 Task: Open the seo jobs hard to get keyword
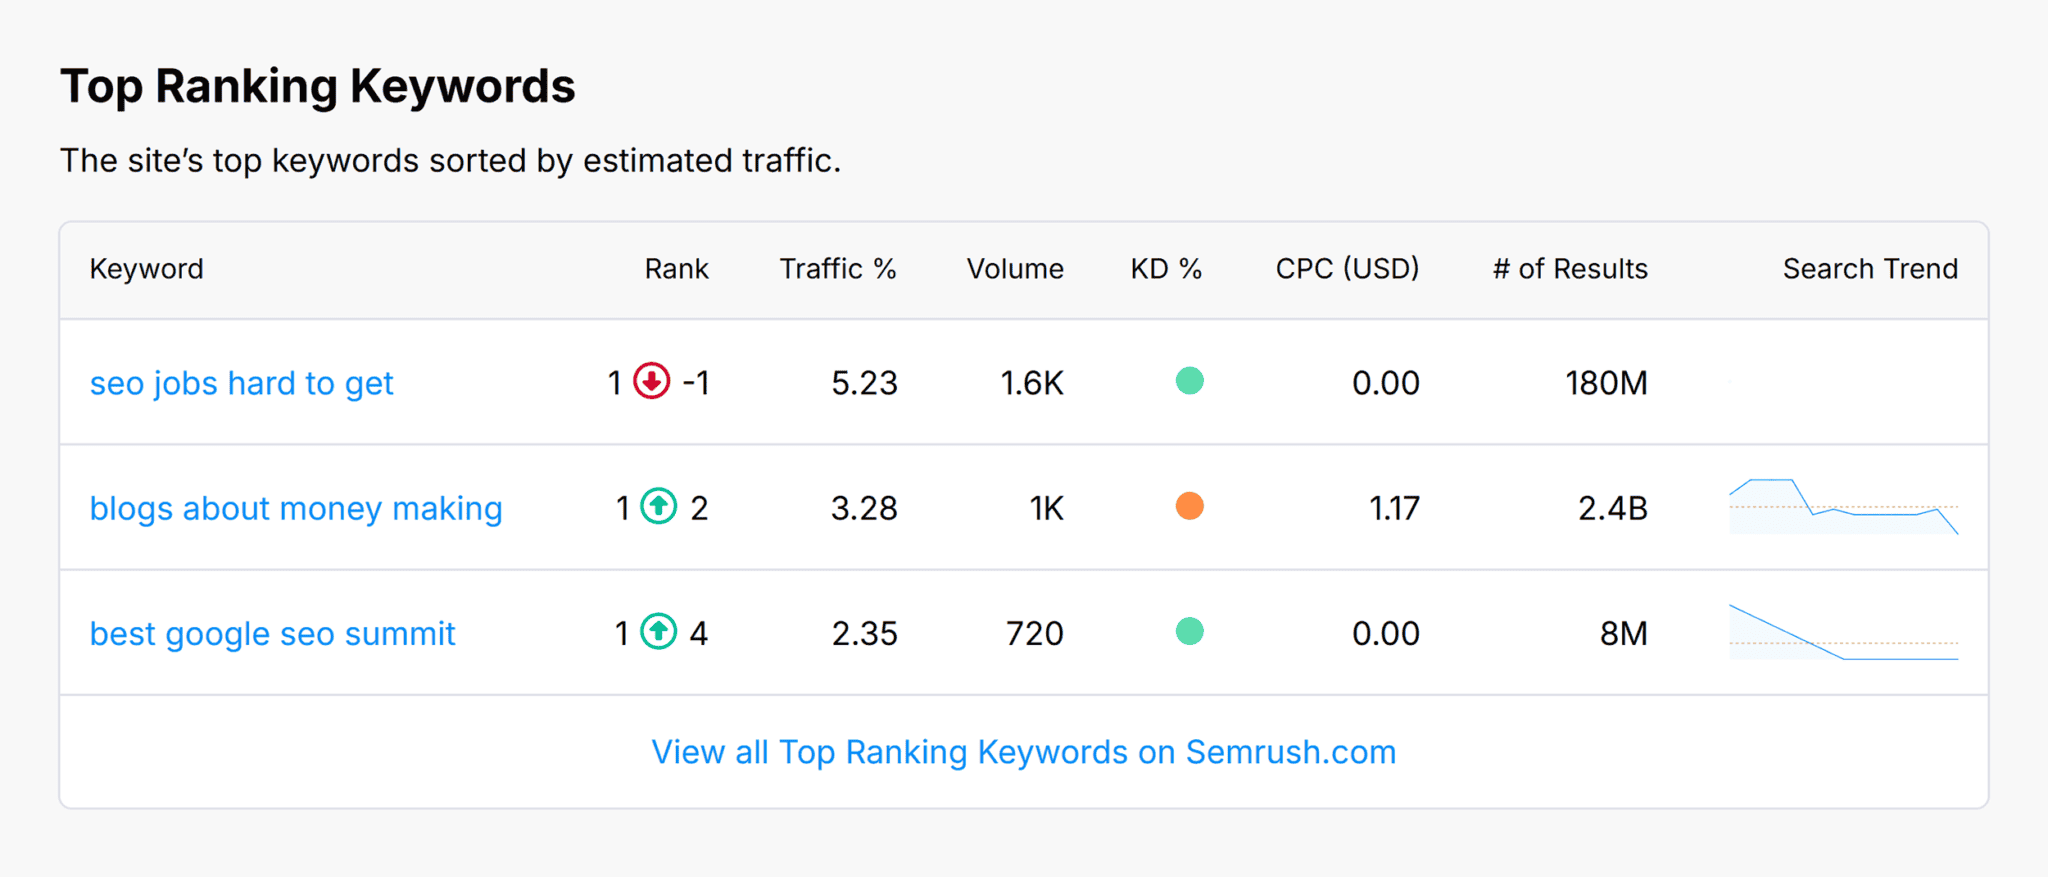point(241,382)
